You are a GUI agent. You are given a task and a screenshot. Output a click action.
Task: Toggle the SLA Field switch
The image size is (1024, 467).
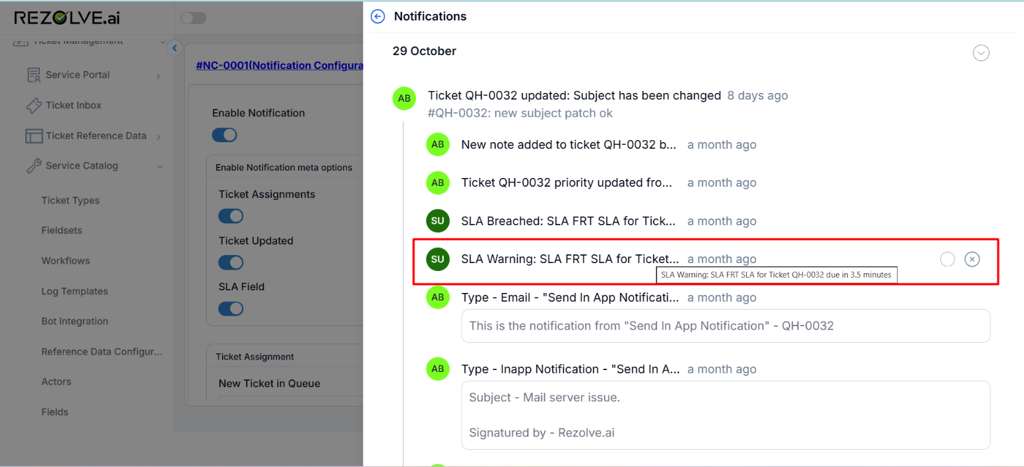(231, 309)
